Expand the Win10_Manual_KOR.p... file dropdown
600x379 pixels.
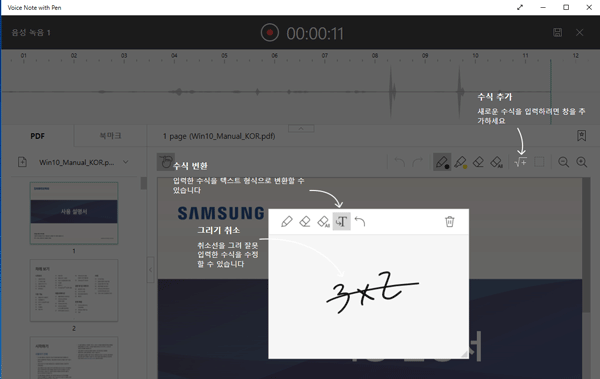tap(126, 162)
